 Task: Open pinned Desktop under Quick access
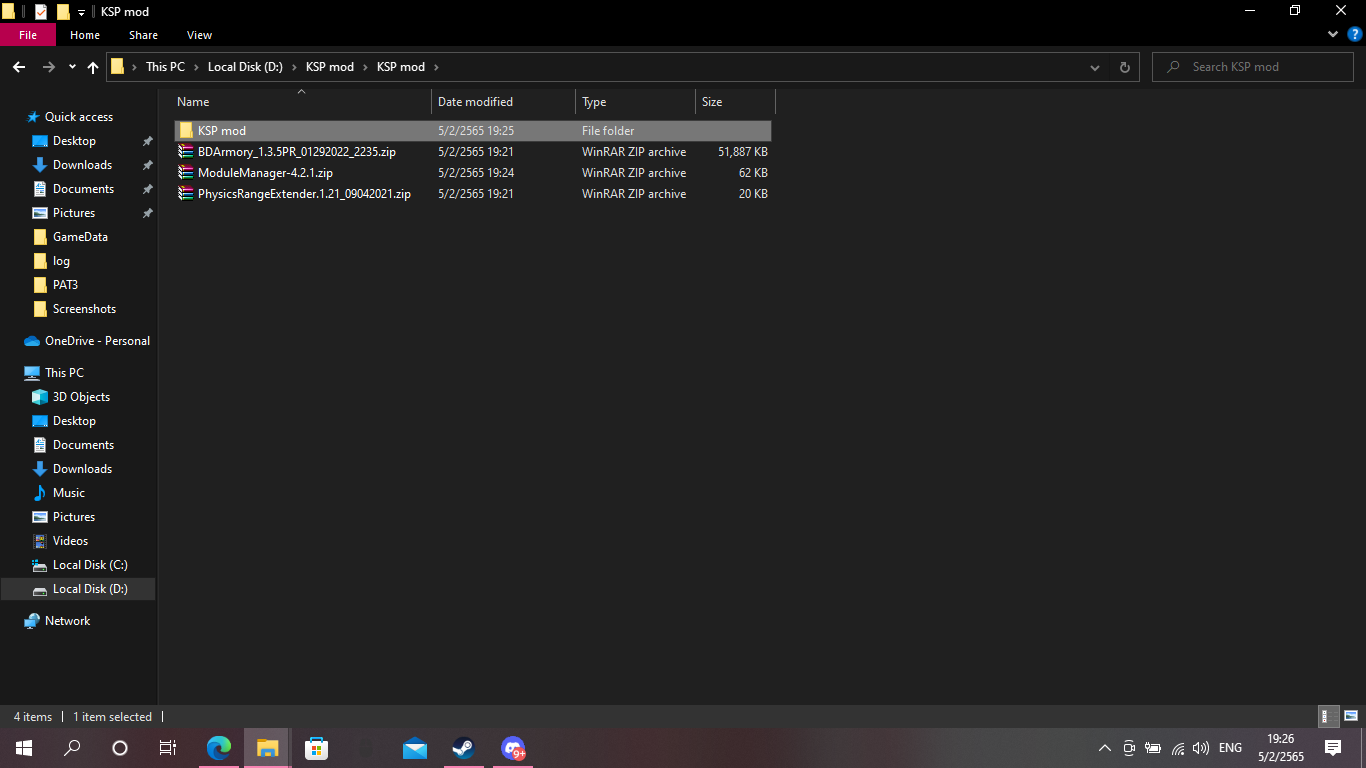point(74,141)
